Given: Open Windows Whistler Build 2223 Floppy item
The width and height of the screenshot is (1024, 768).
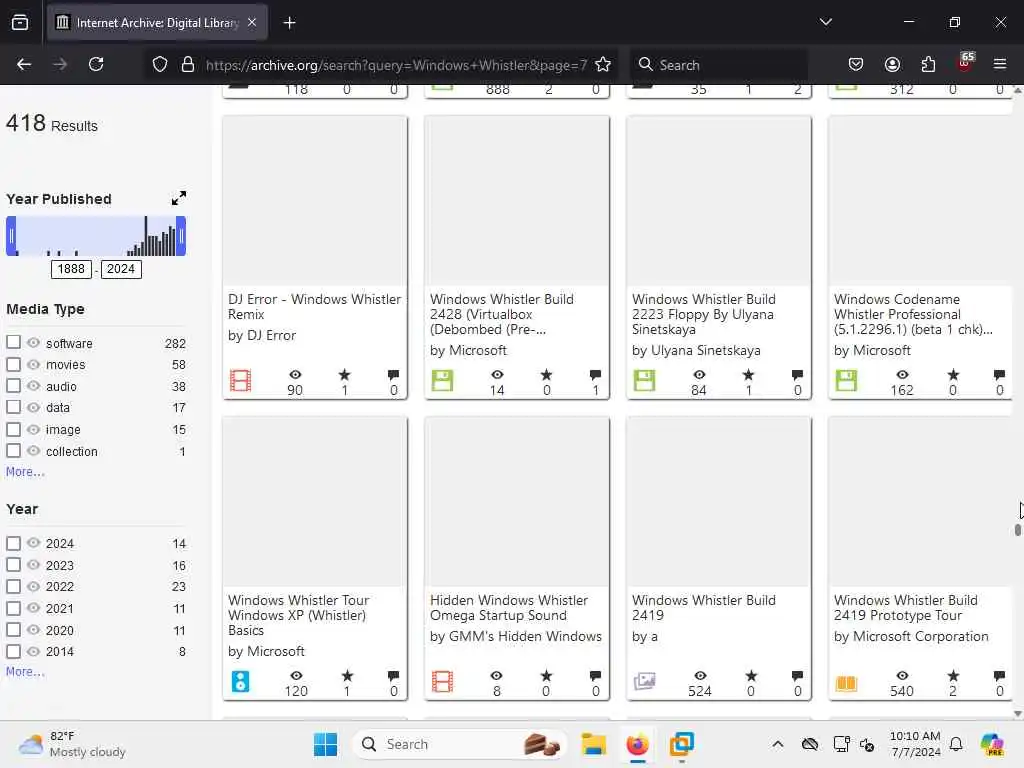Looking at the screenshot, I should click(703, 314).
